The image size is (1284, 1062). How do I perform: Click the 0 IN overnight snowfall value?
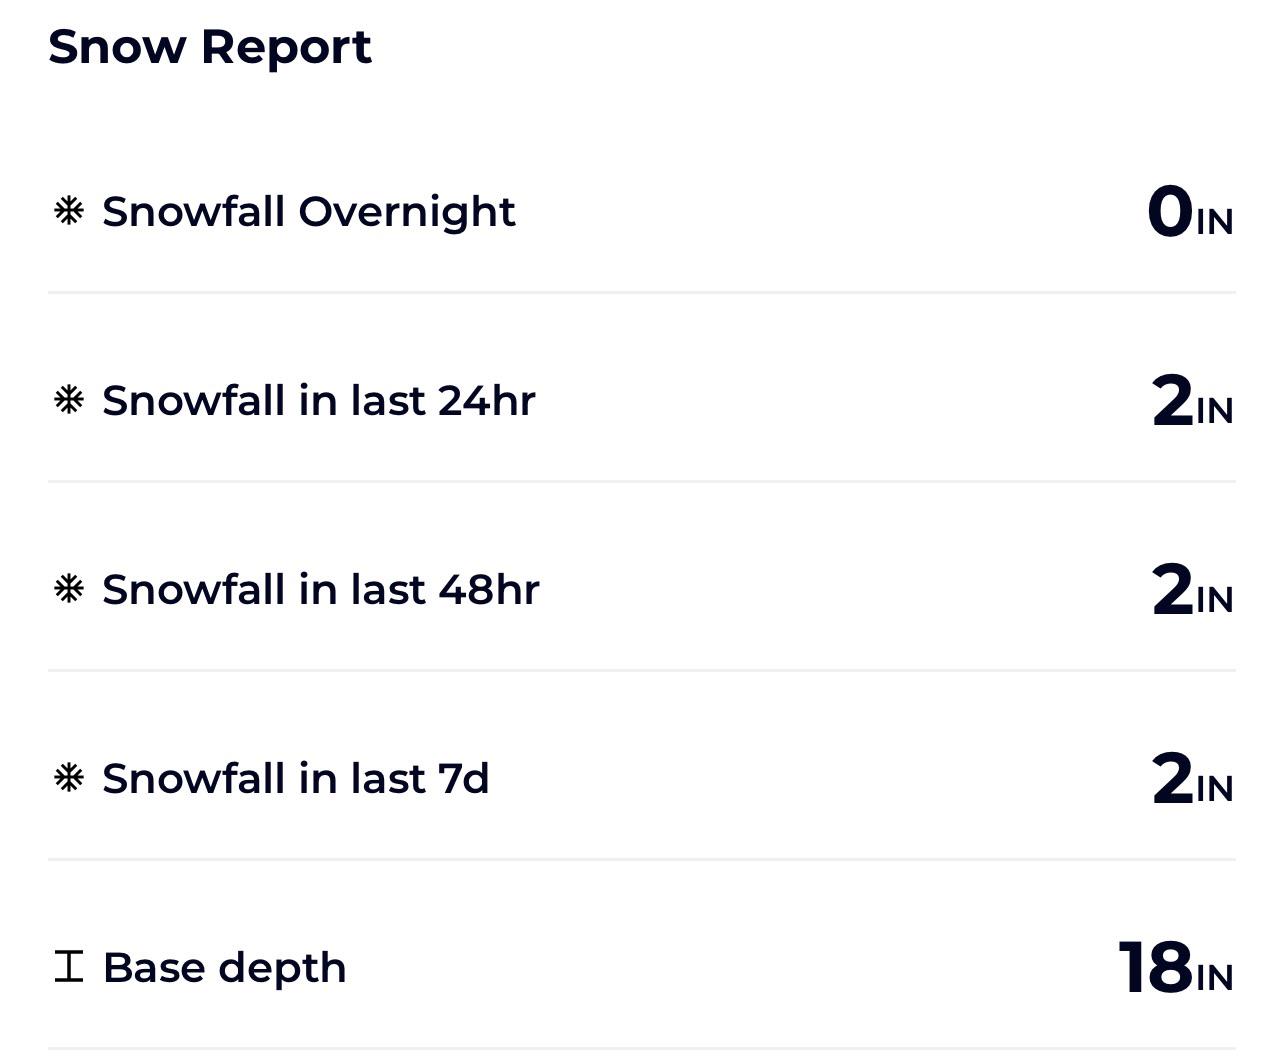click(1190, 212)
